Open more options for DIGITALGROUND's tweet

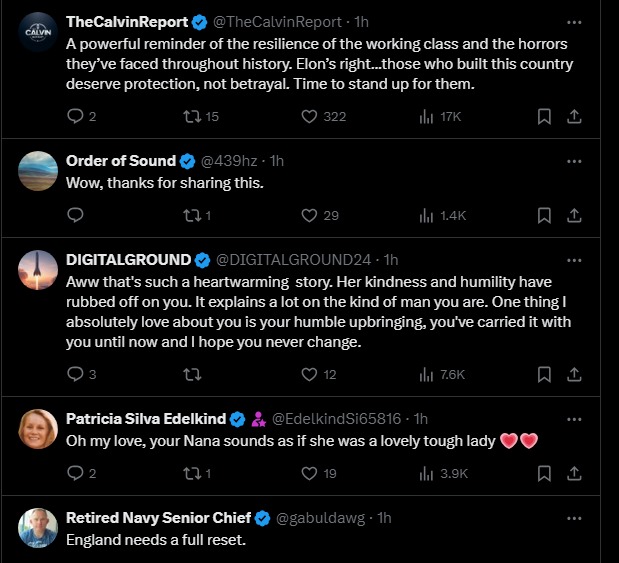tap(574, 259)
